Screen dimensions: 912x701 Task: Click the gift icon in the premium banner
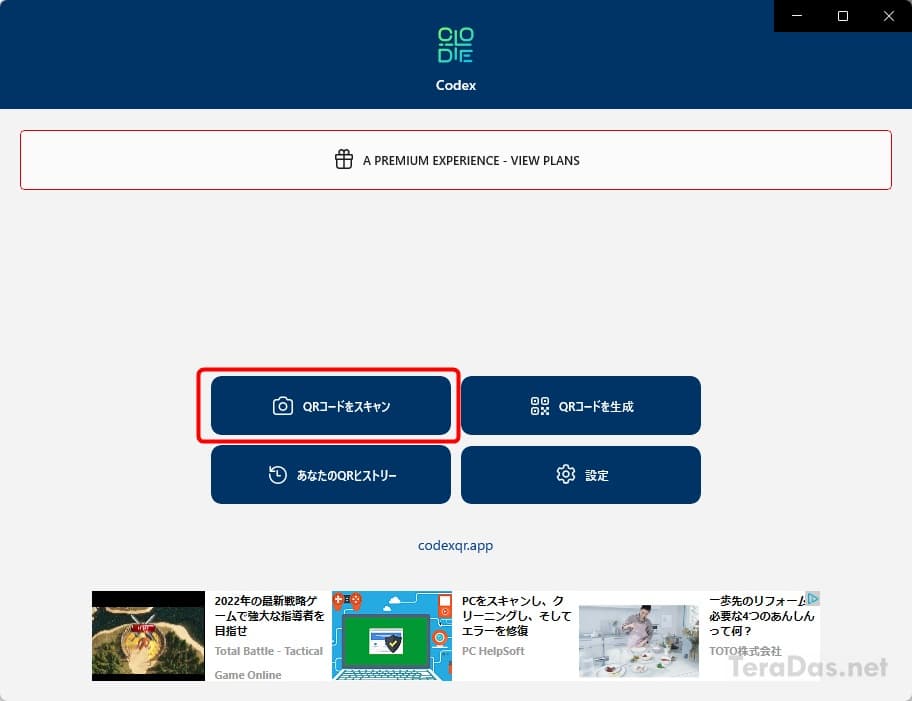(344, 160)
